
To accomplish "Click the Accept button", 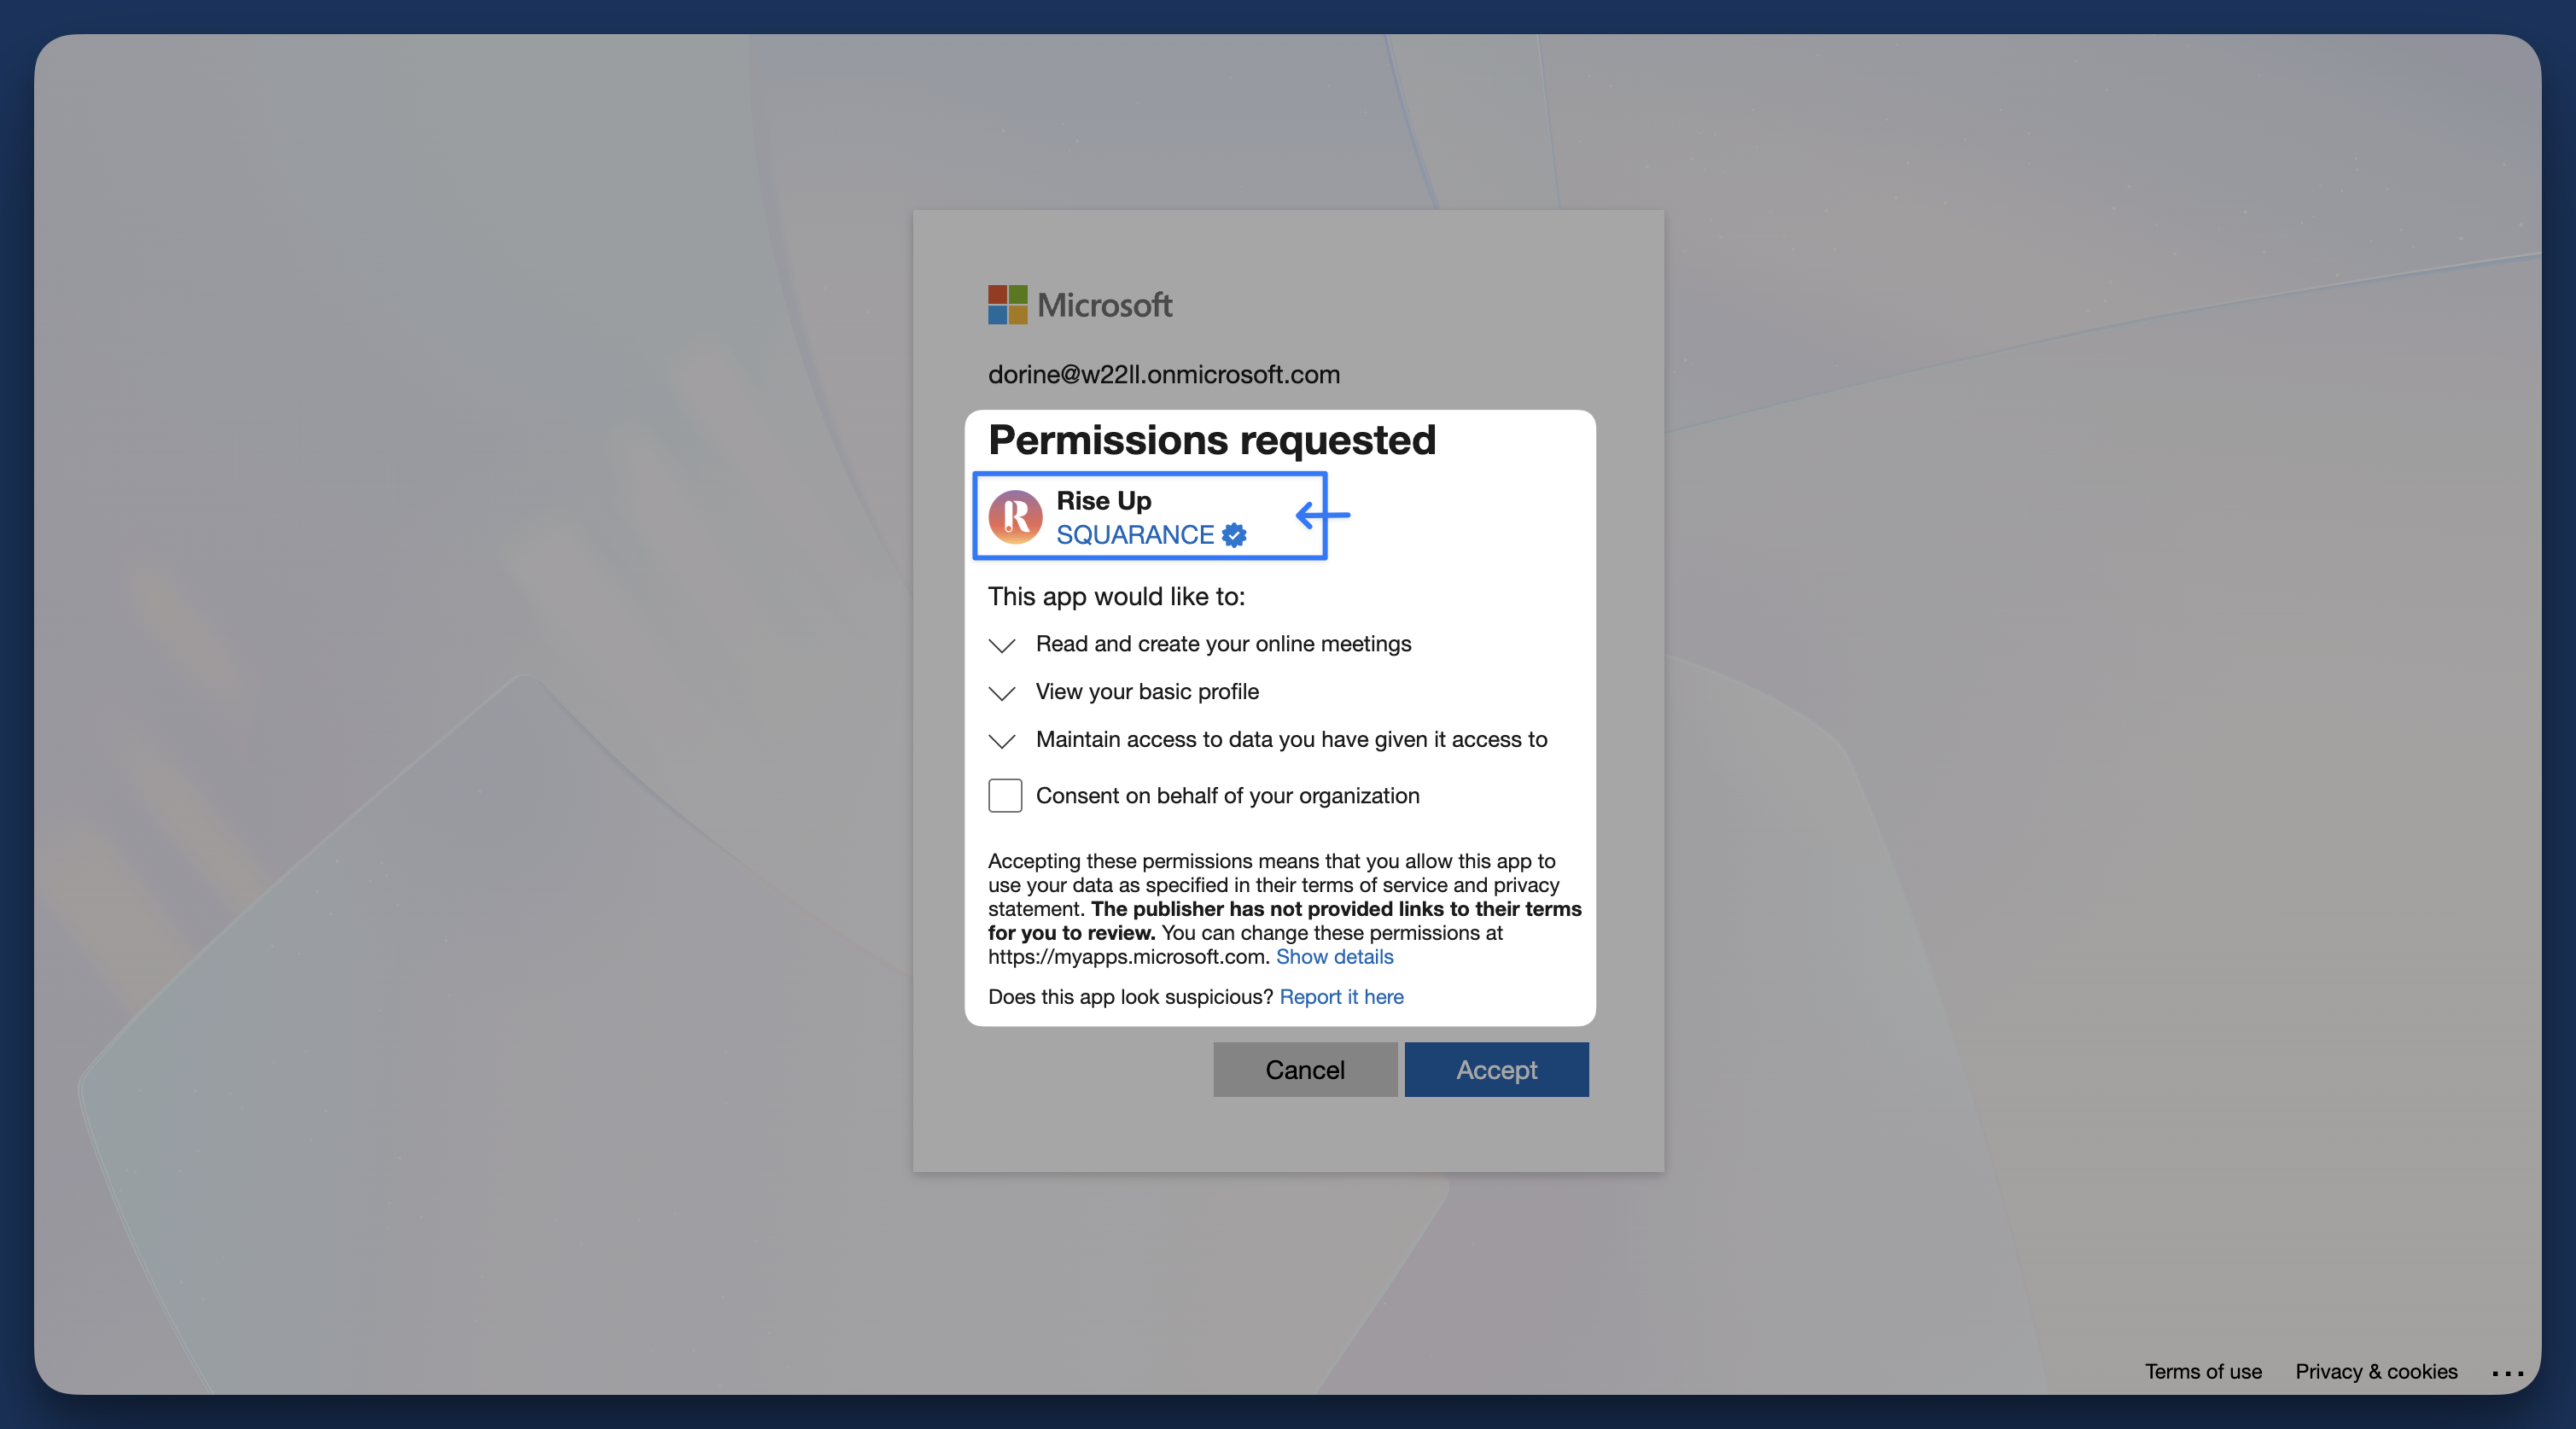I will [1495, 1069].
